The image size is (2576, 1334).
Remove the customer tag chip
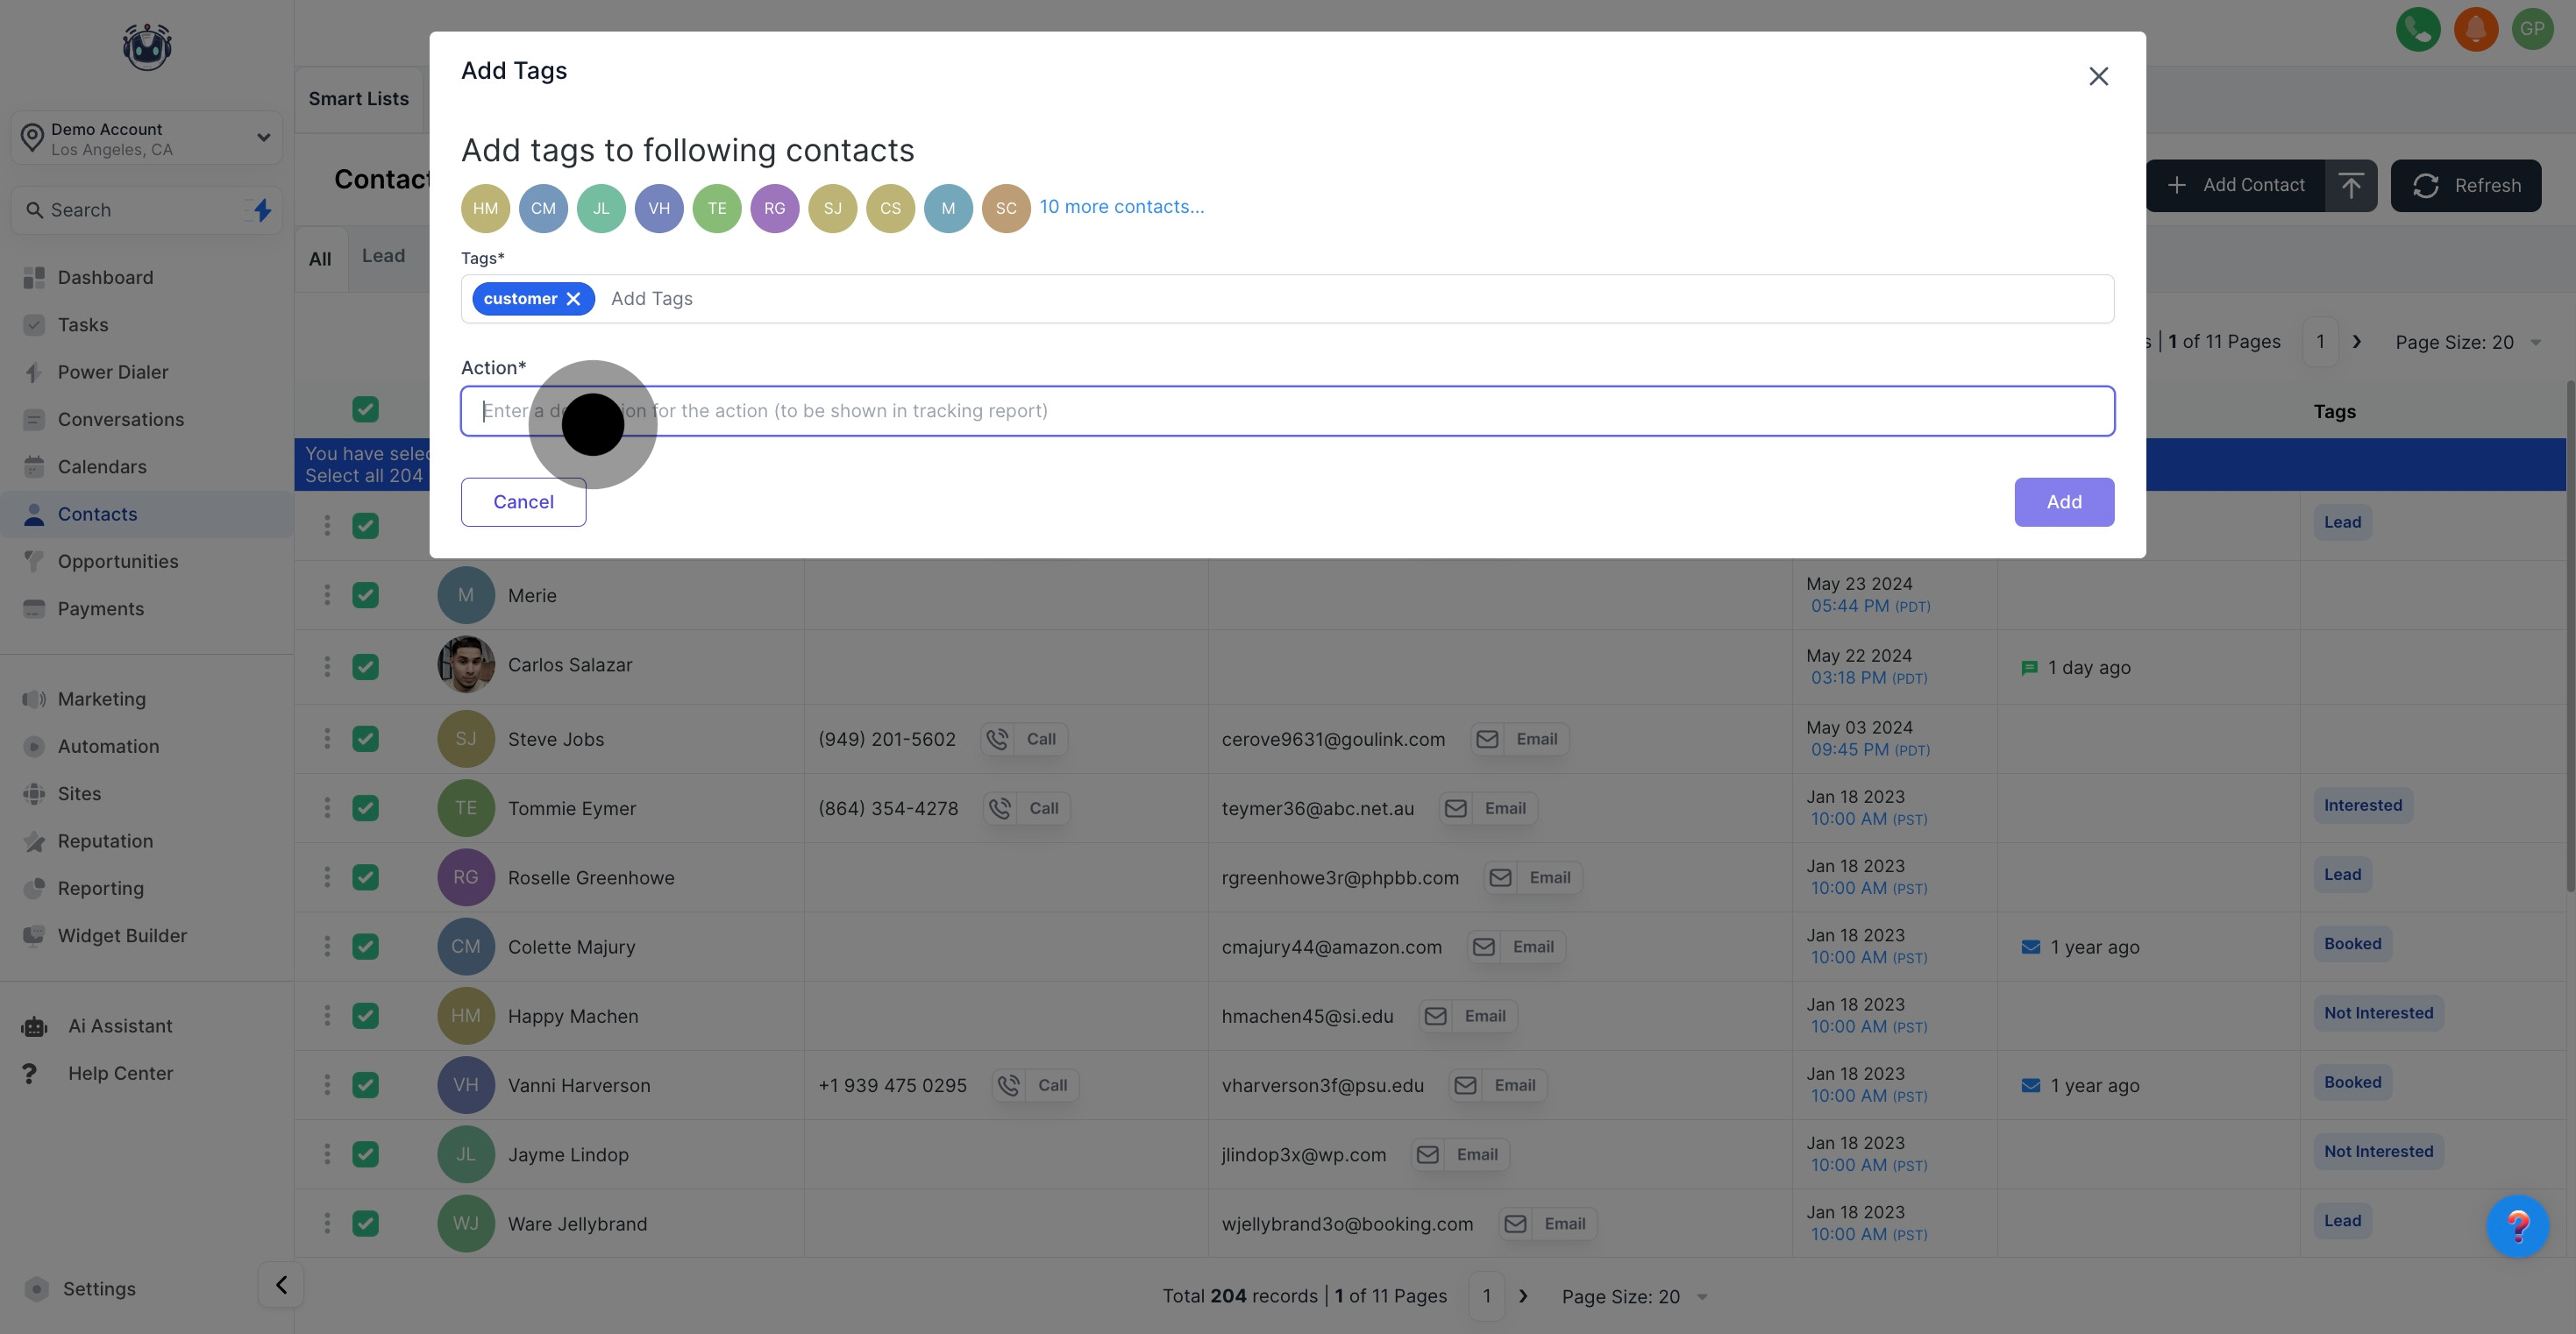tap(573, 299)
